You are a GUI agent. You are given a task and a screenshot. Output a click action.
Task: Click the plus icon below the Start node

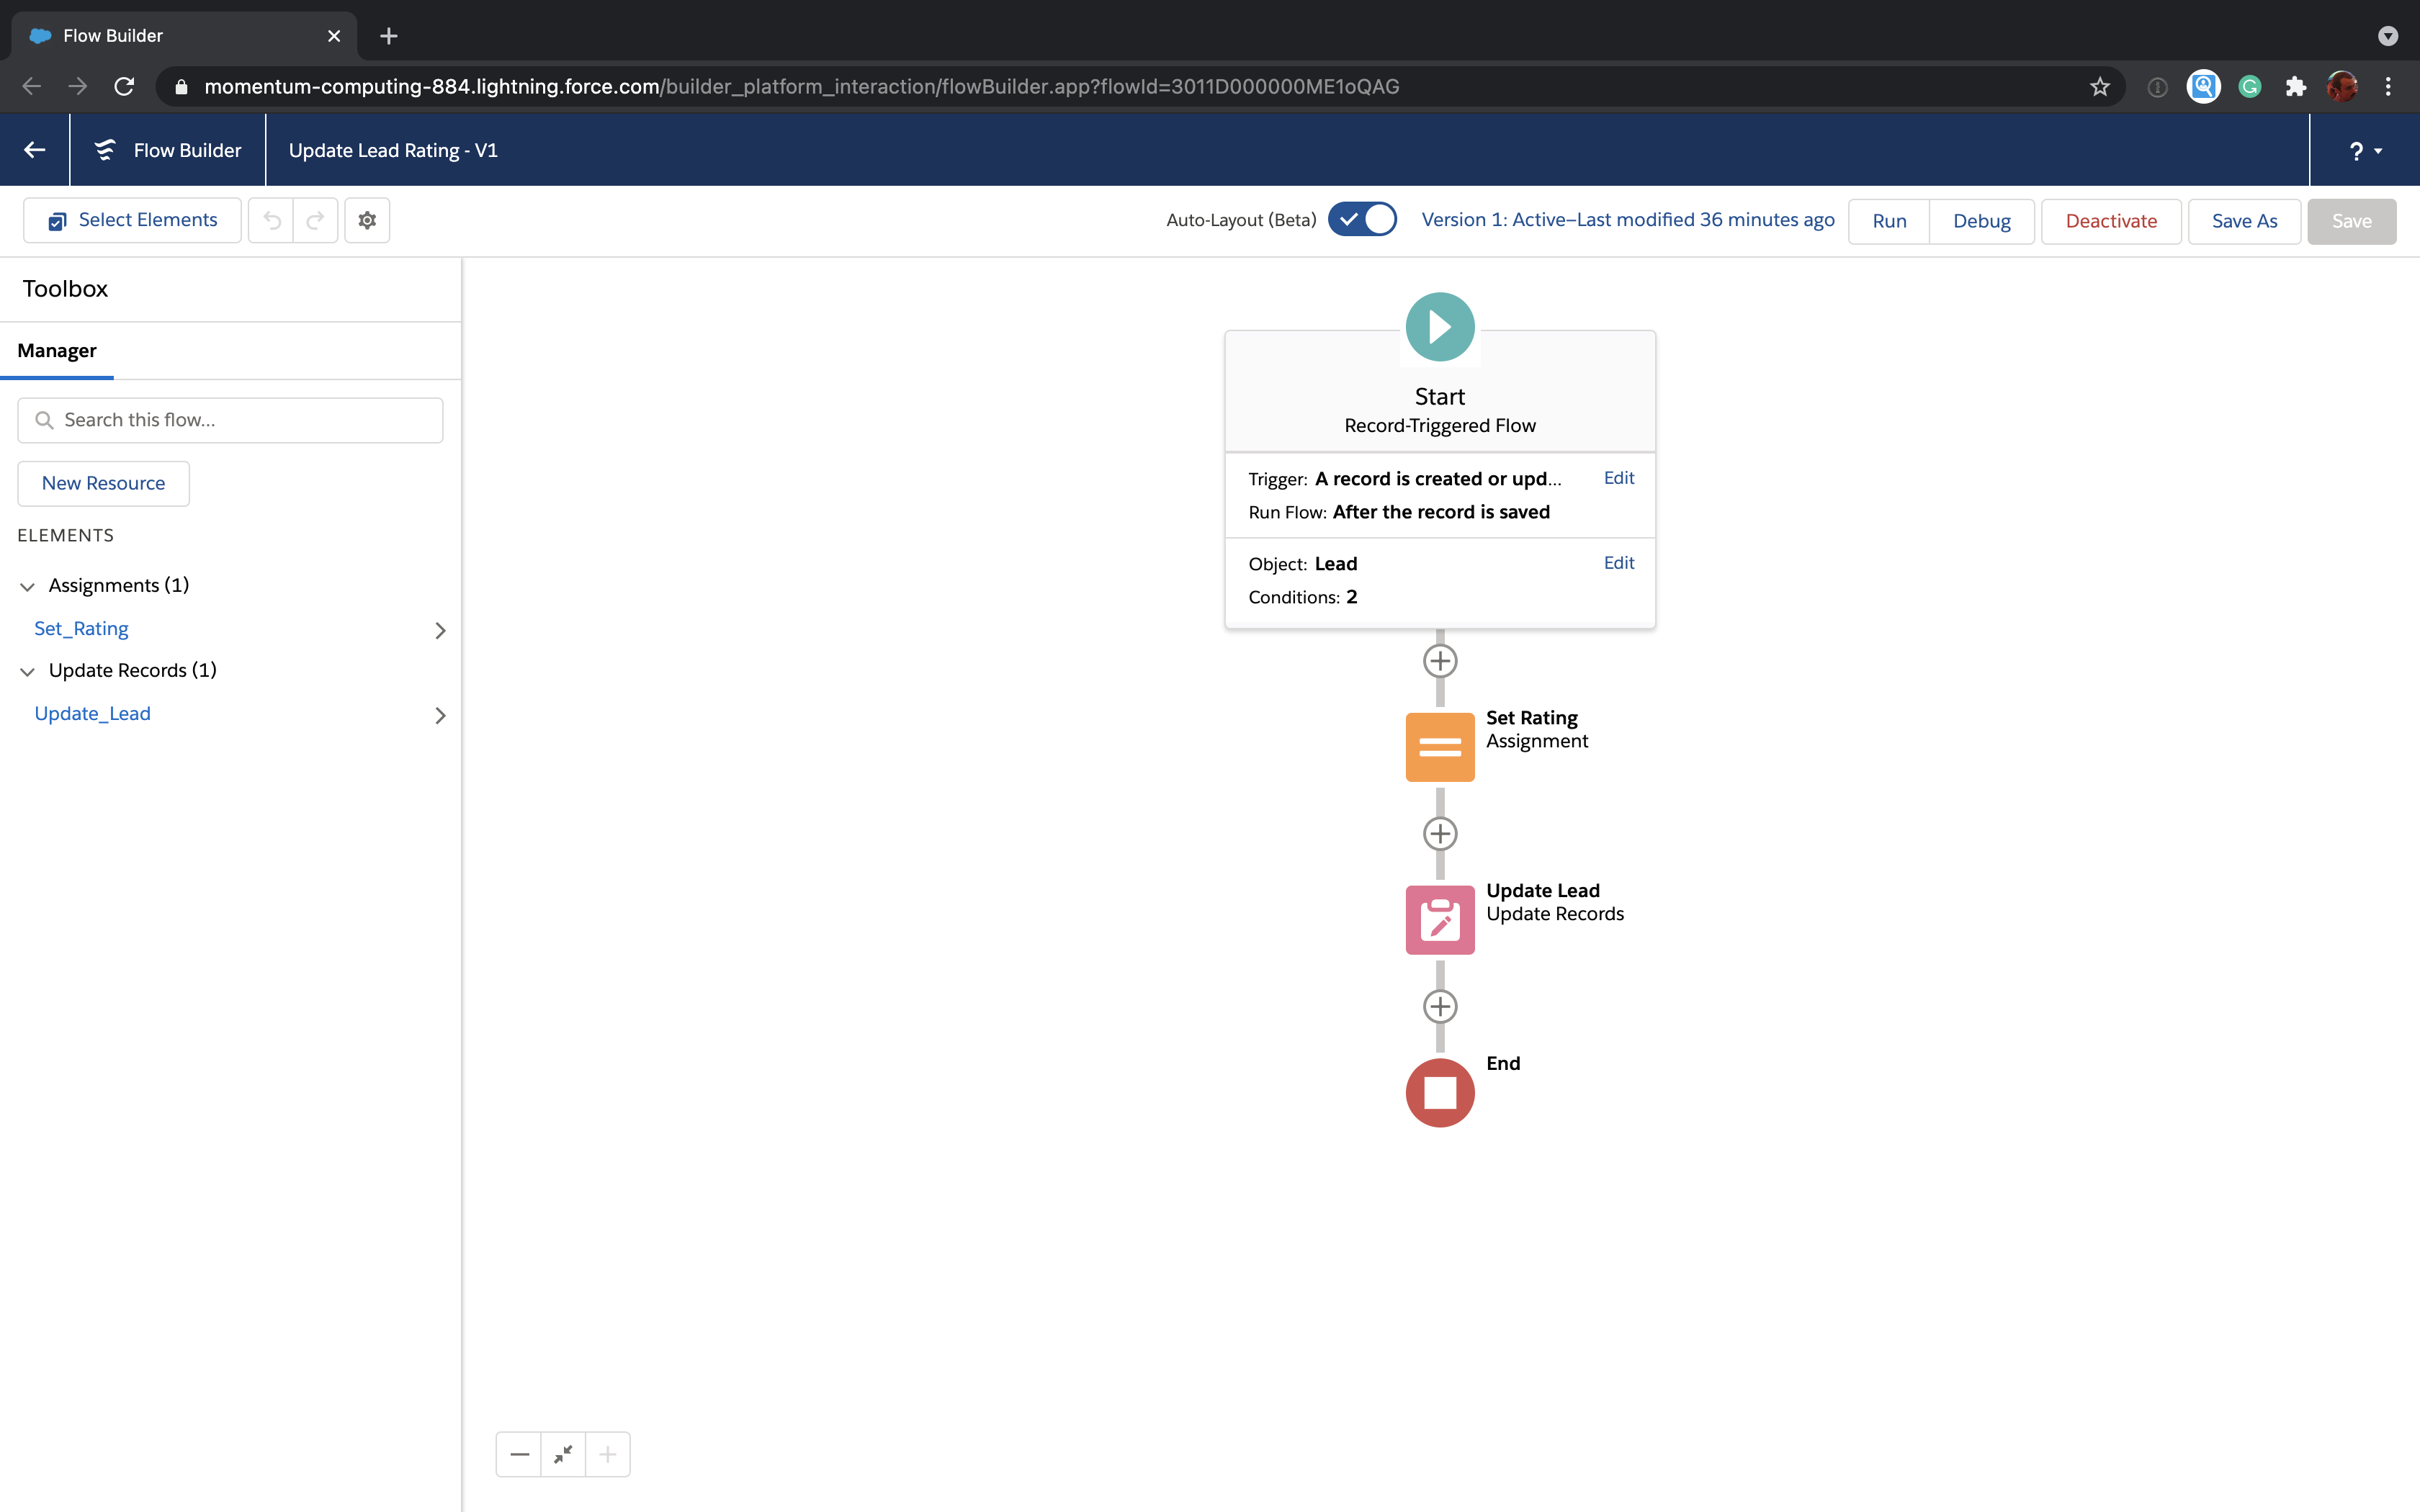coord(1440,660)
